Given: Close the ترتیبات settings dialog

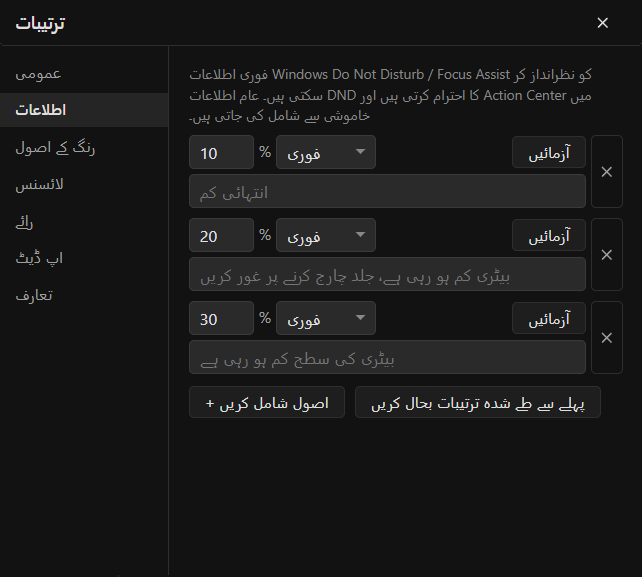Looking at the screenshot, I should (x=602, y=23).
